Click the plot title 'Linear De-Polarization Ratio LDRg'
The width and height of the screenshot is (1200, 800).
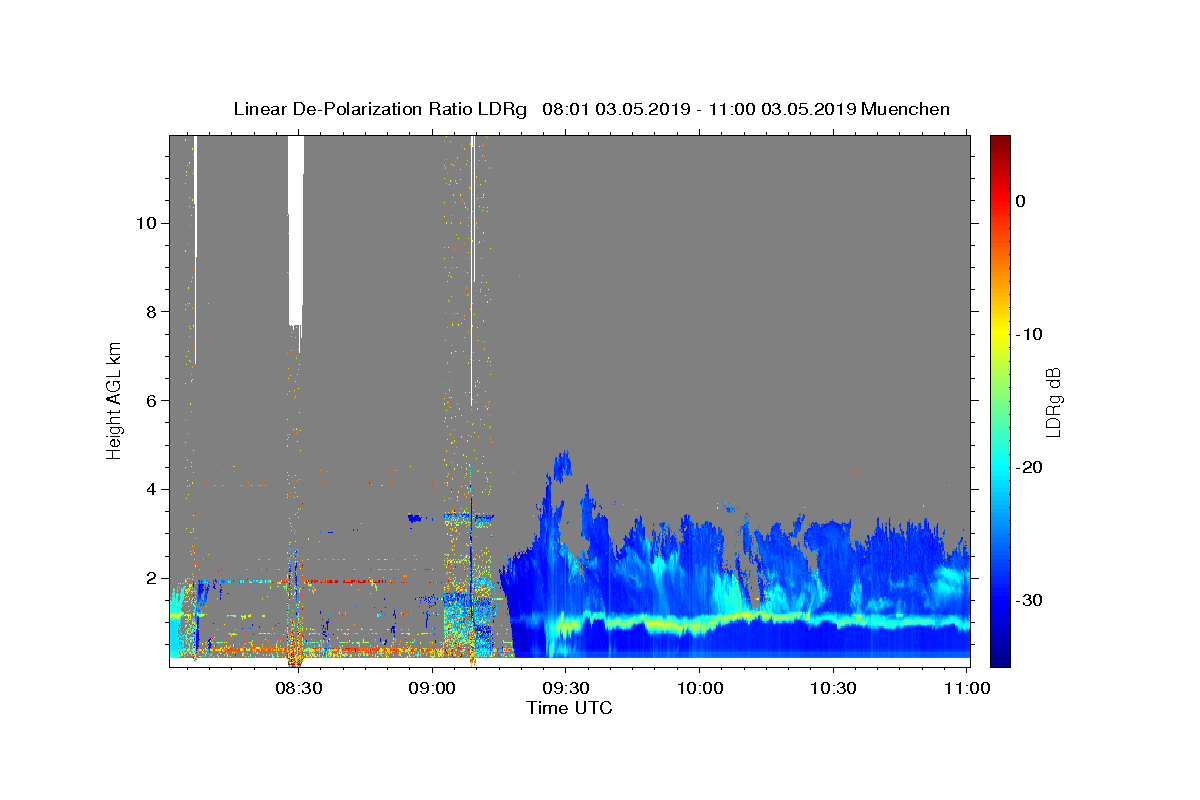pos(379,109)
